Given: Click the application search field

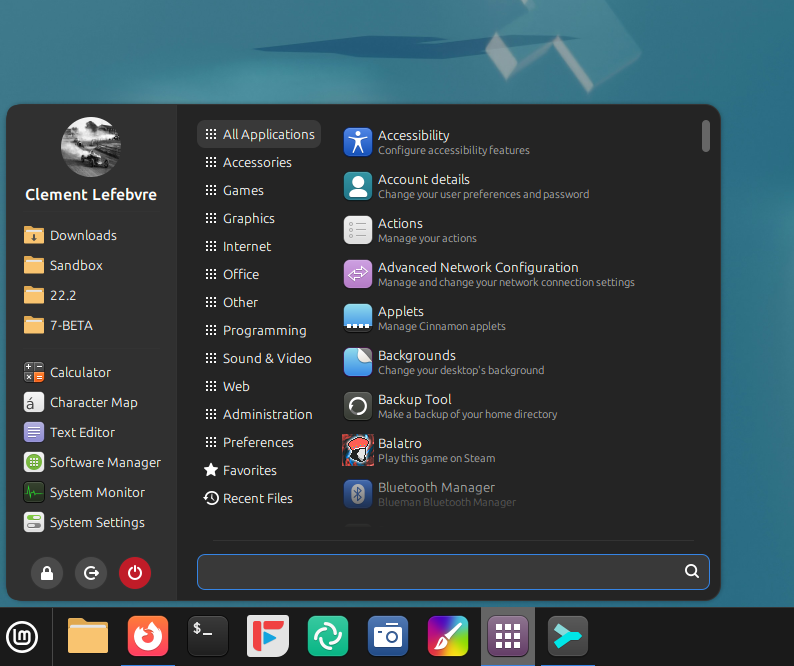Looking at the screenshot, I should (x=440, y=572).
